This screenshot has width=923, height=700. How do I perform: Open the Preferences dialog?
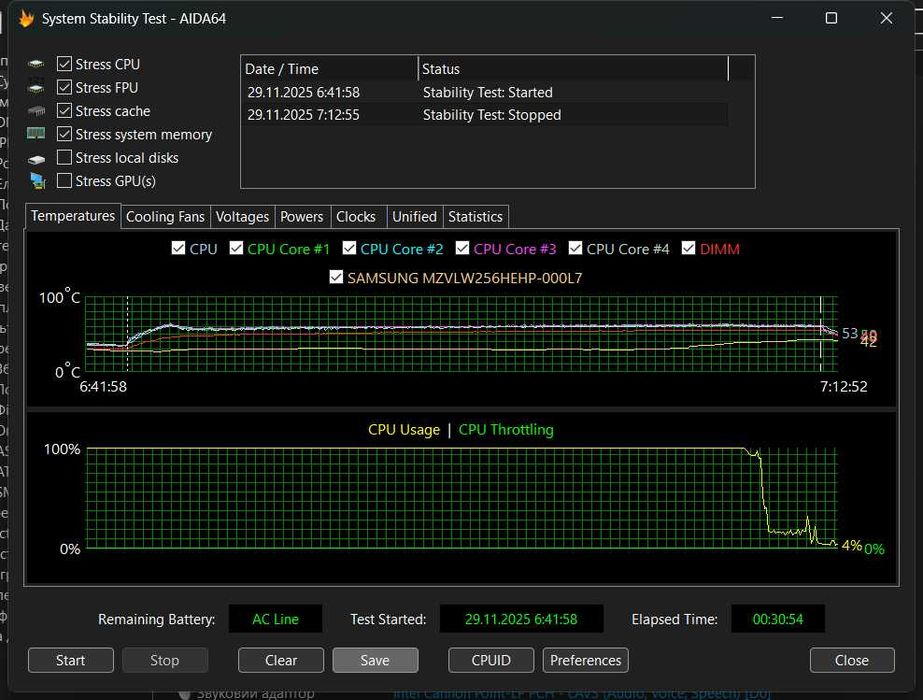pos(585,660)
